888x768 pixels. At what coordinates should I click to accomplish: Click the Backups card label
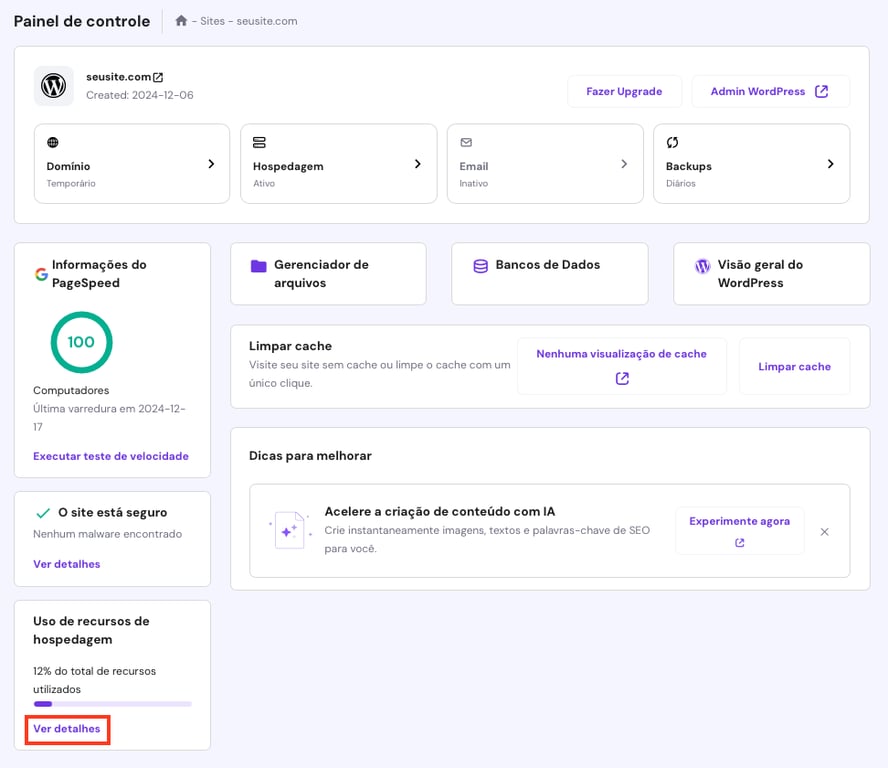click(x=689, y=166)
